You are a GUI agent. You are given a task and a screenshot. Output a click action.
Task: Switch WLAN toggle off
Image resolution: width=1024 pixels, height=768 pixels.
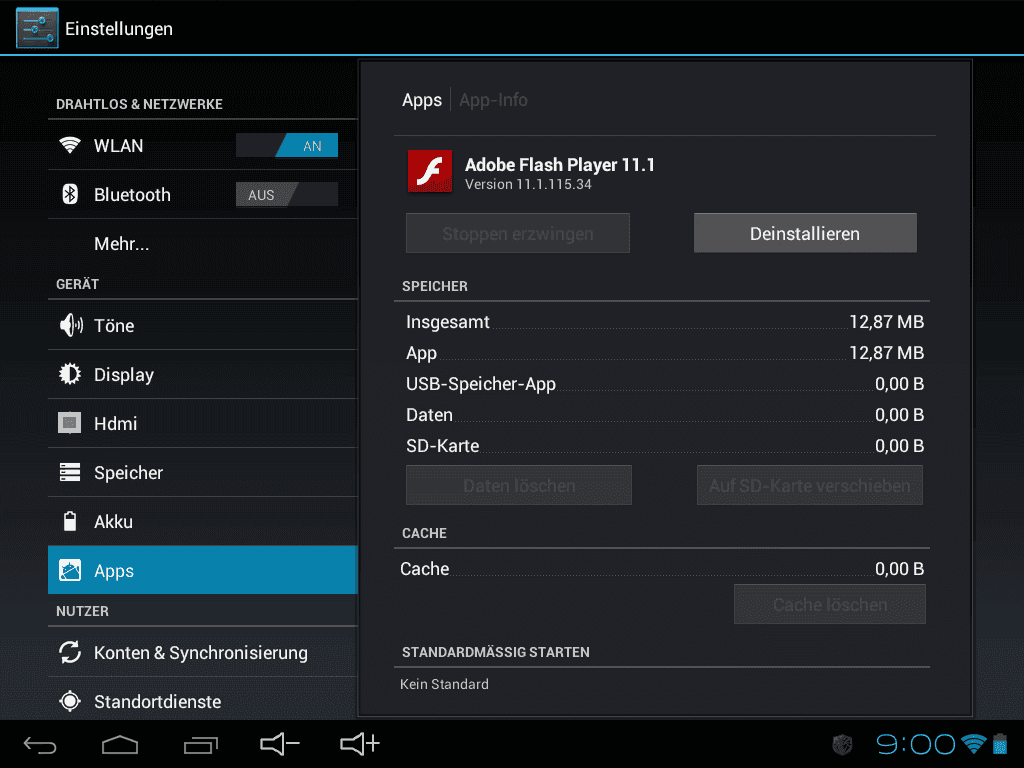coord(287,145)
